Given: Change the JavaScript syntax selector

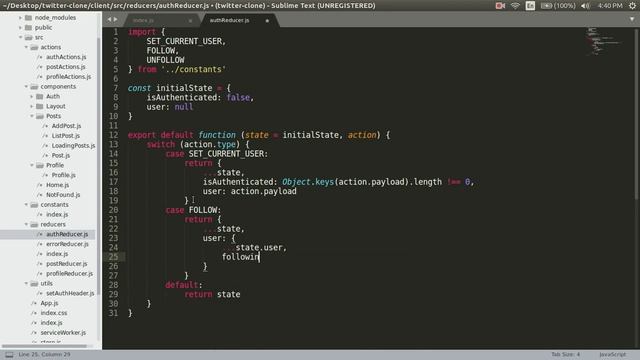Looking at the screenshot, I should [612, 354].
